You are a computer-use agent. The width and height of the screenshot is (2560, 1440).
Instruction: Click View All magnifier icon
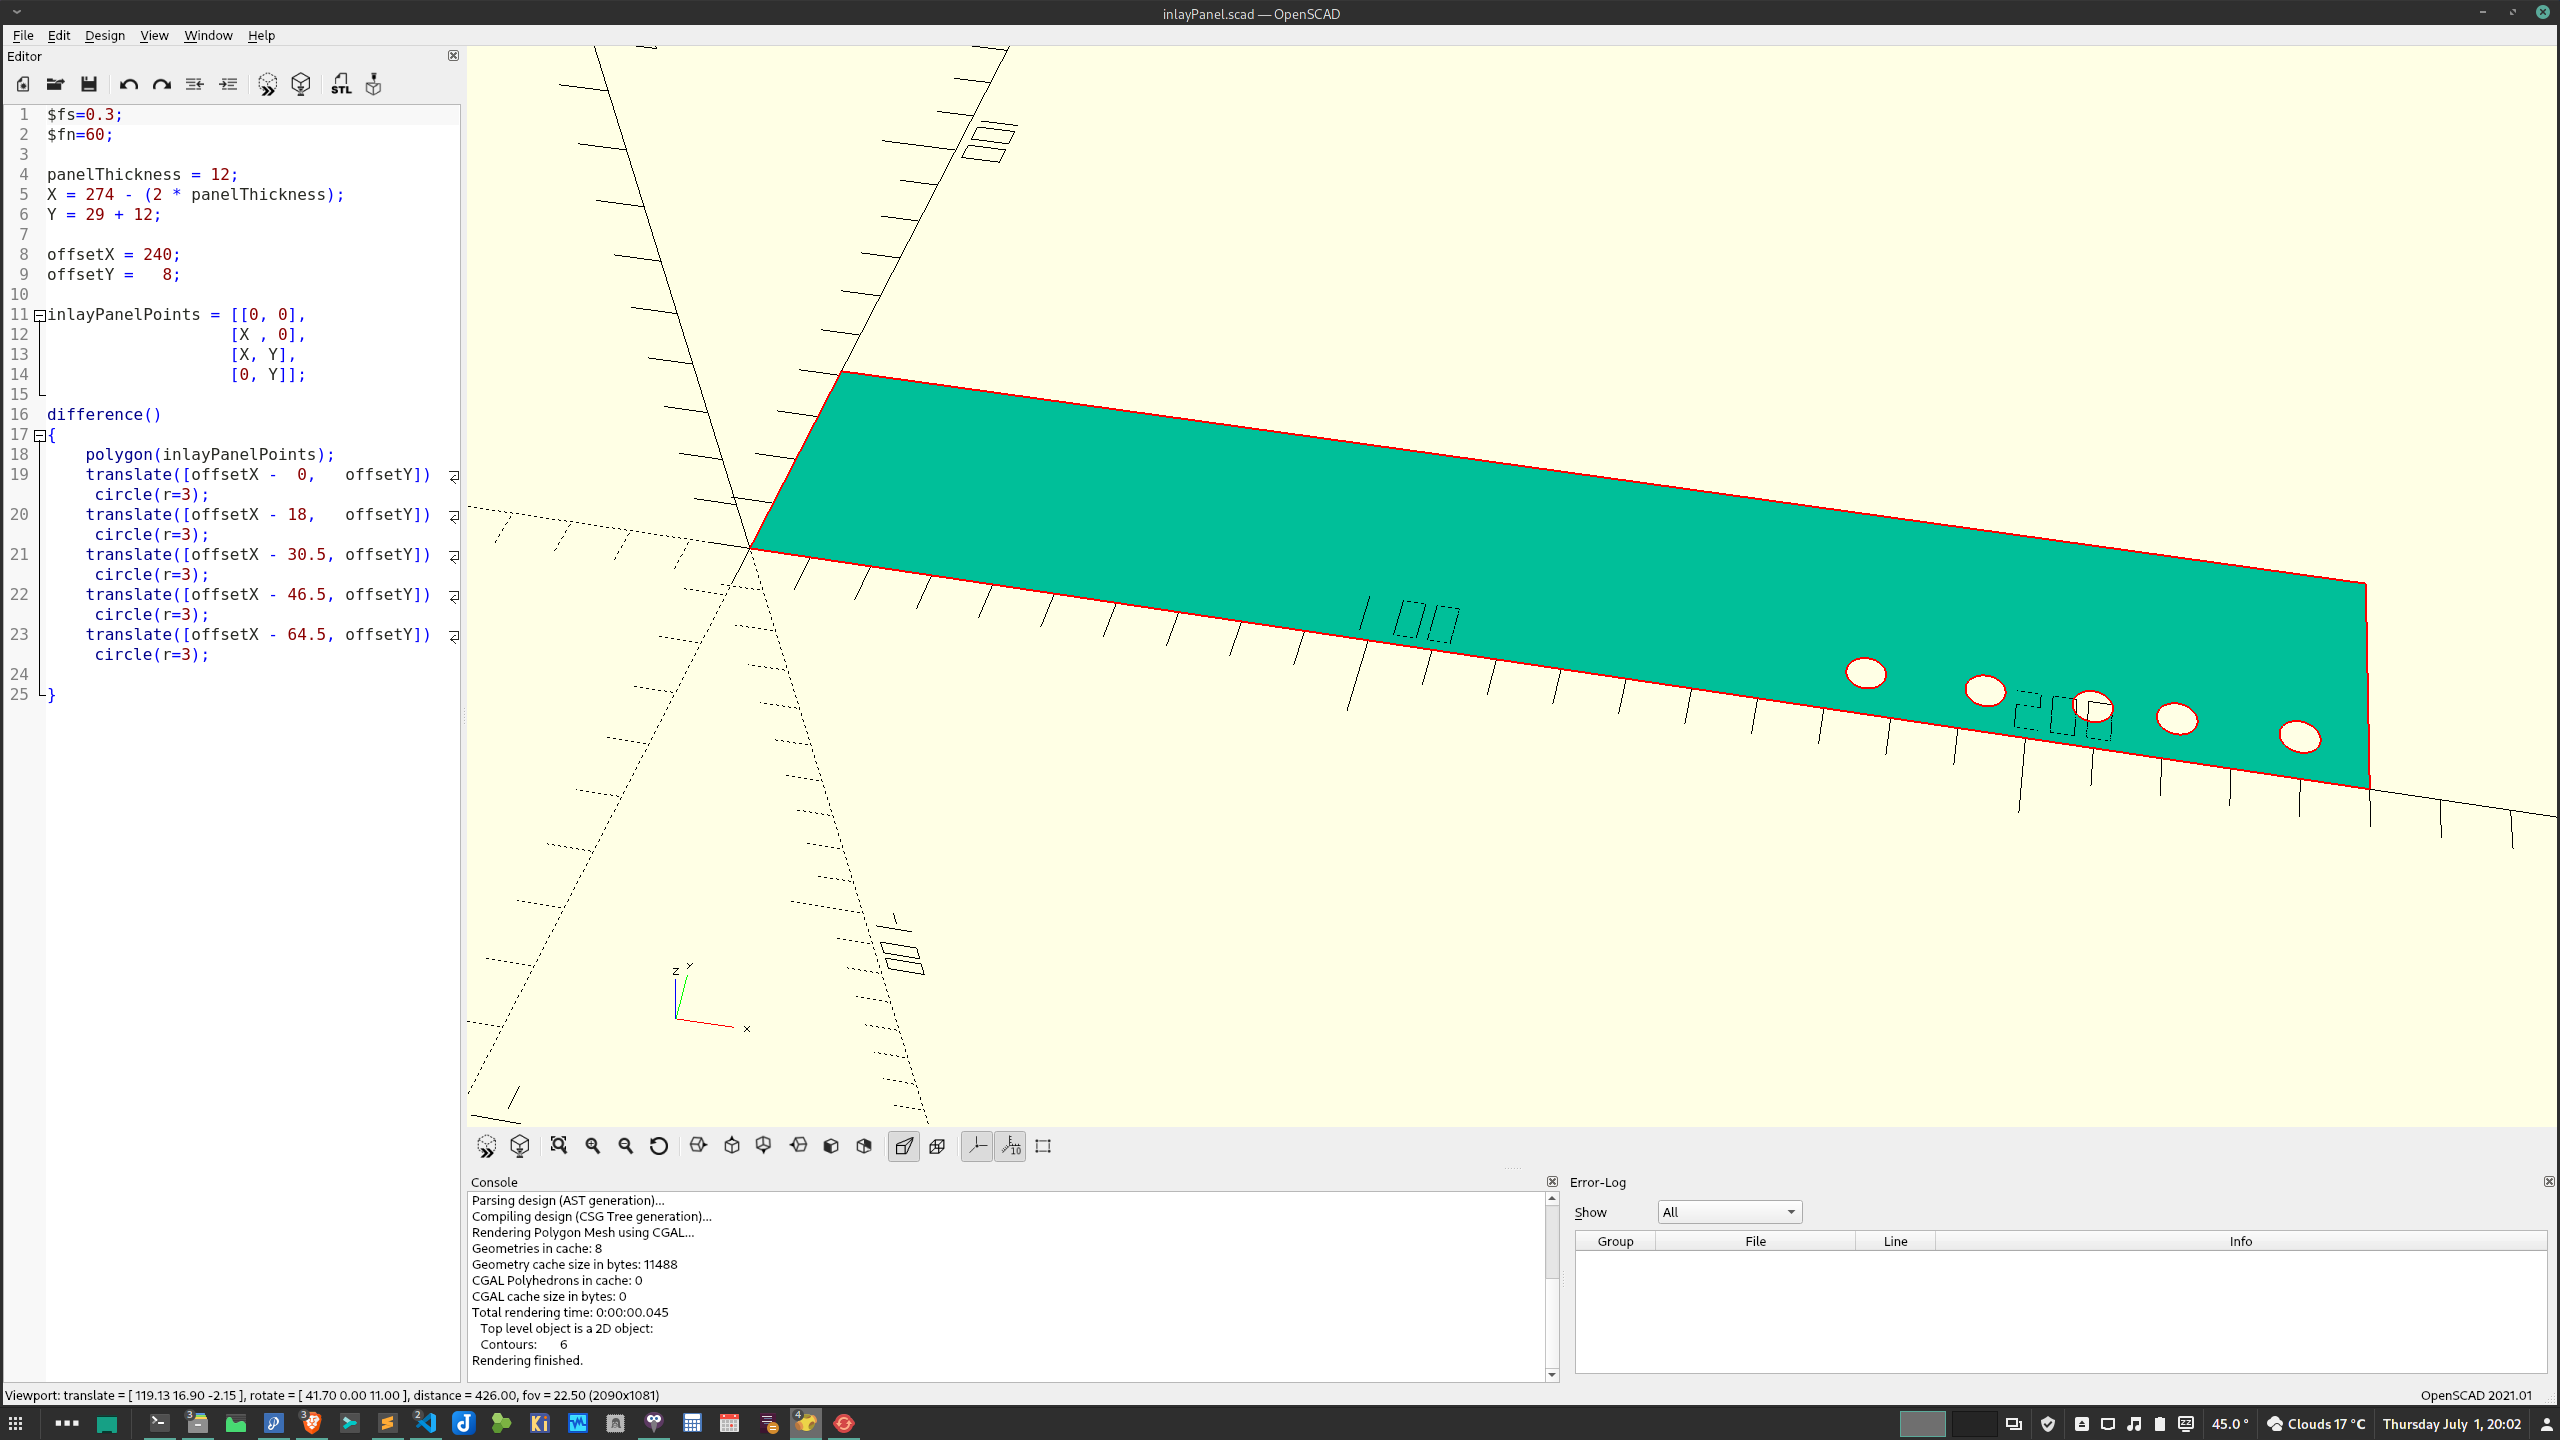pos(559,1146)
